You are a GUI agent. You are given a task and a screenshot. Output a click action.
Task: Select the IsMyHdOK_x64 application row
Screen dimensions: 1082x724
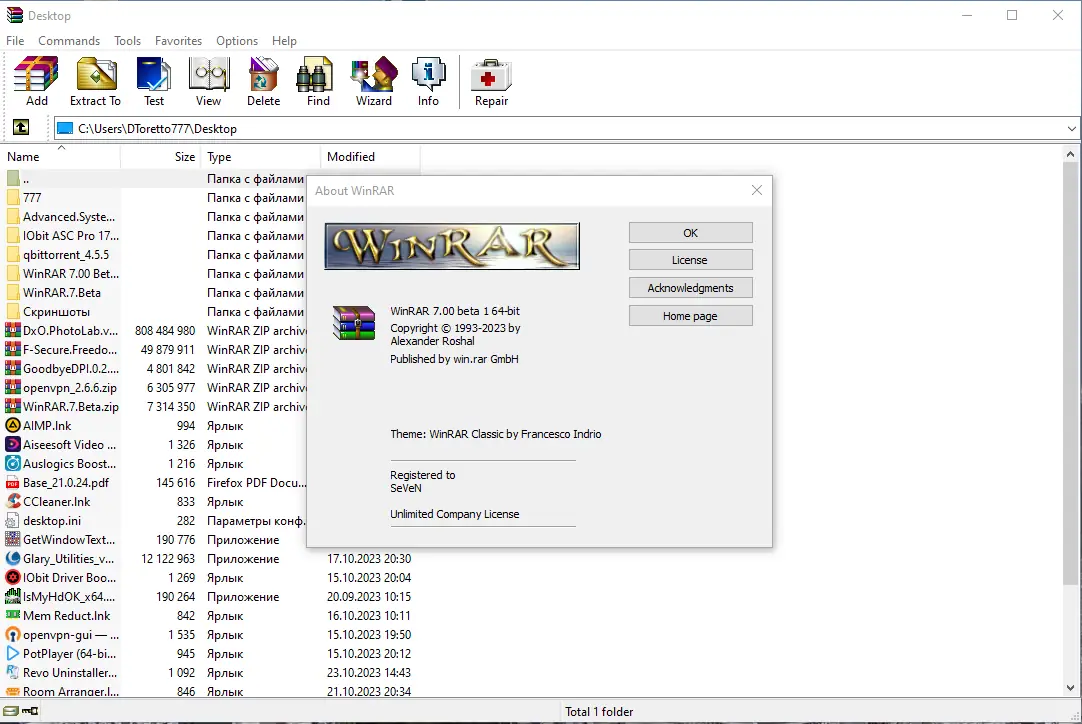point(211,596)
